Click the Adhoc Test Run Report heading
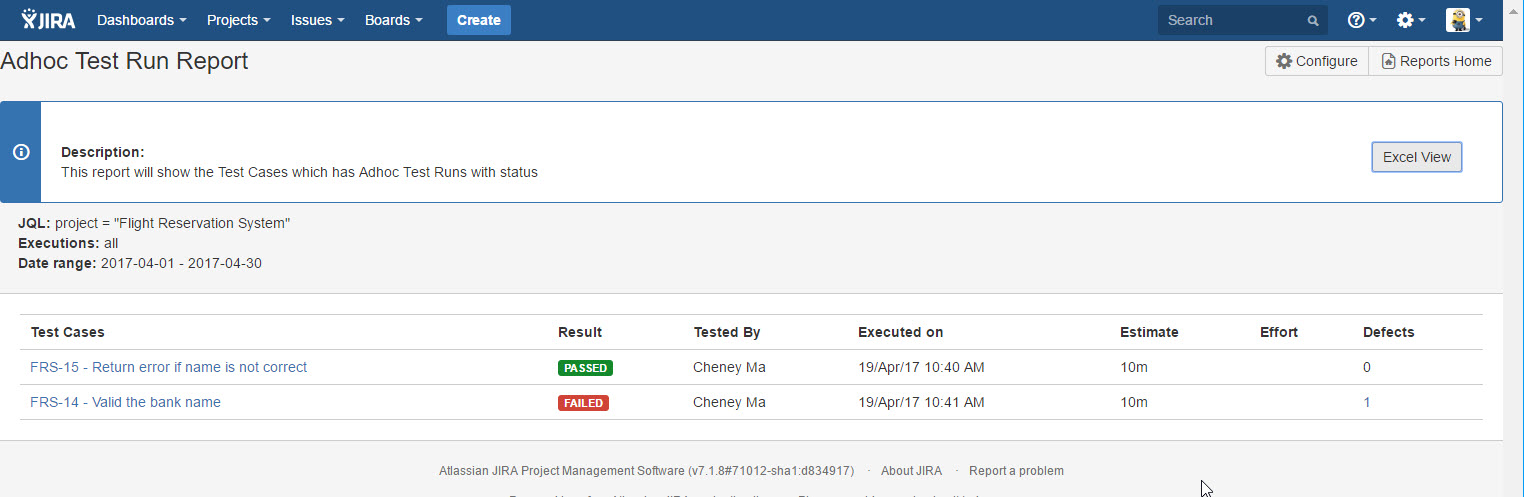This screenshot has width=1524, height=497. point(124,61)
